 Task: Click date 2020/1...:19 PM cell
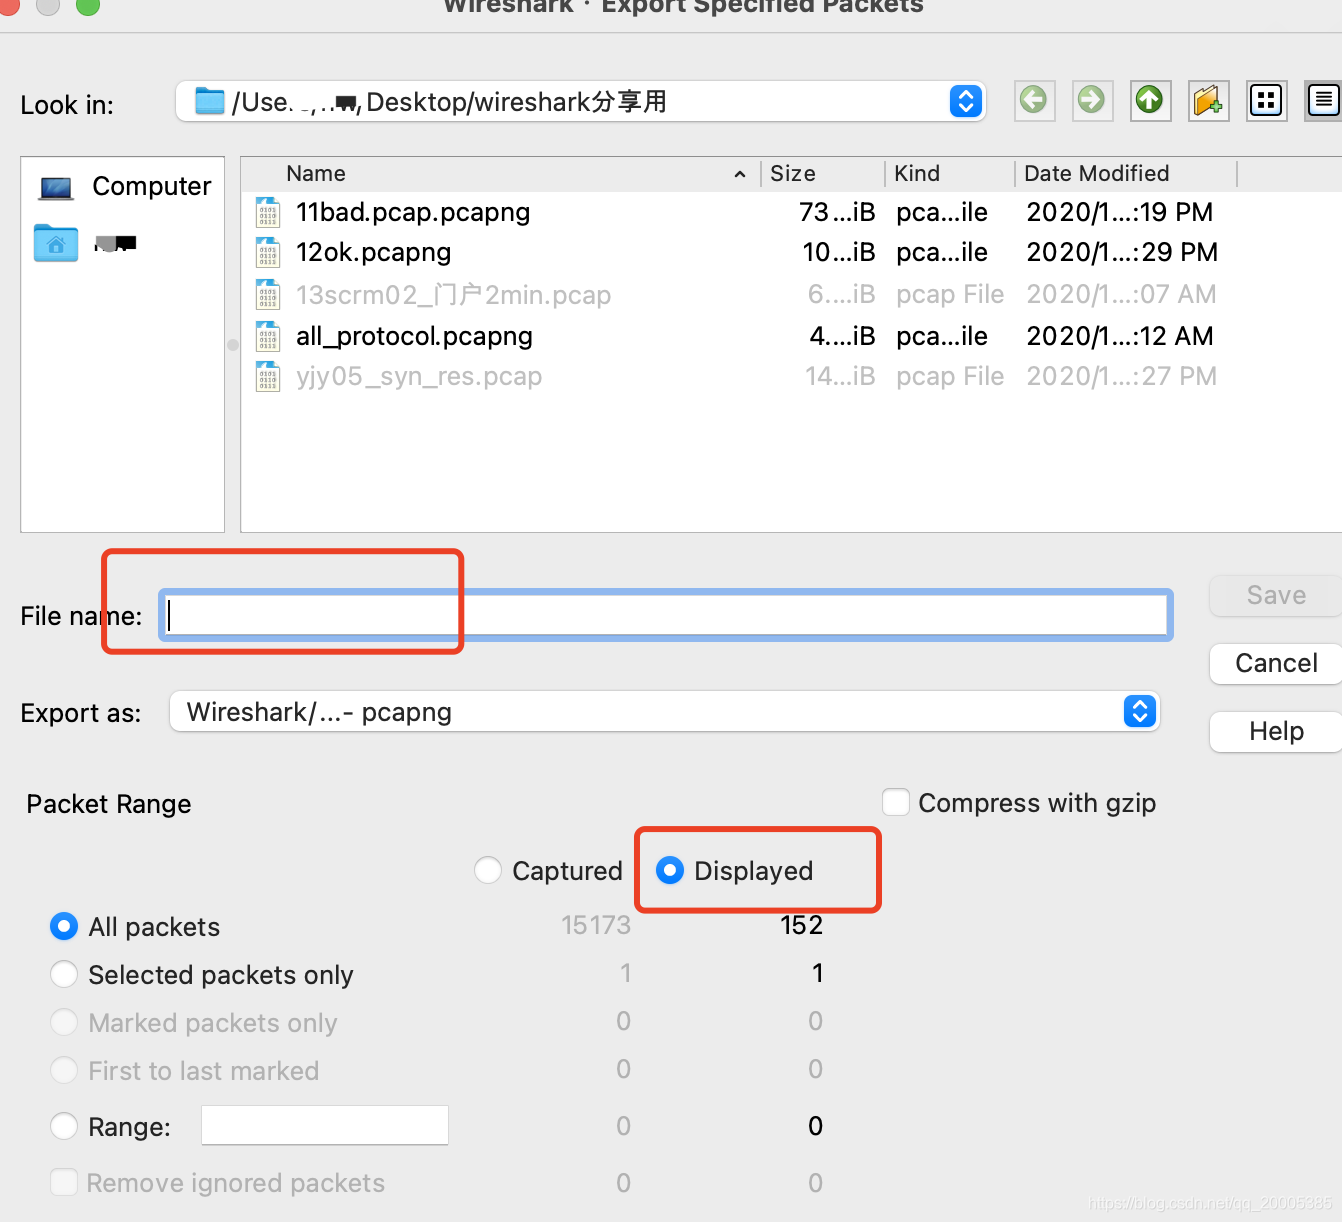click(1120, 212)
